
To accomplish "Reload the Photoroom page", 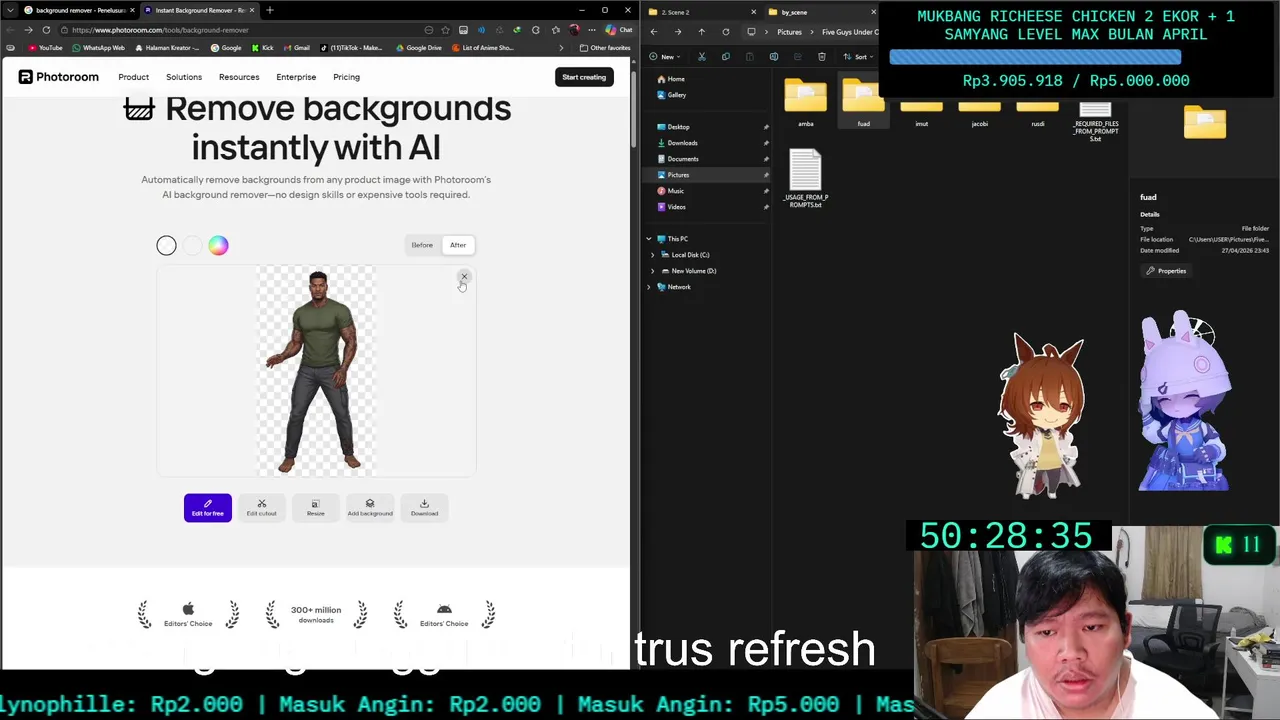I will click(x=46, y=30).
